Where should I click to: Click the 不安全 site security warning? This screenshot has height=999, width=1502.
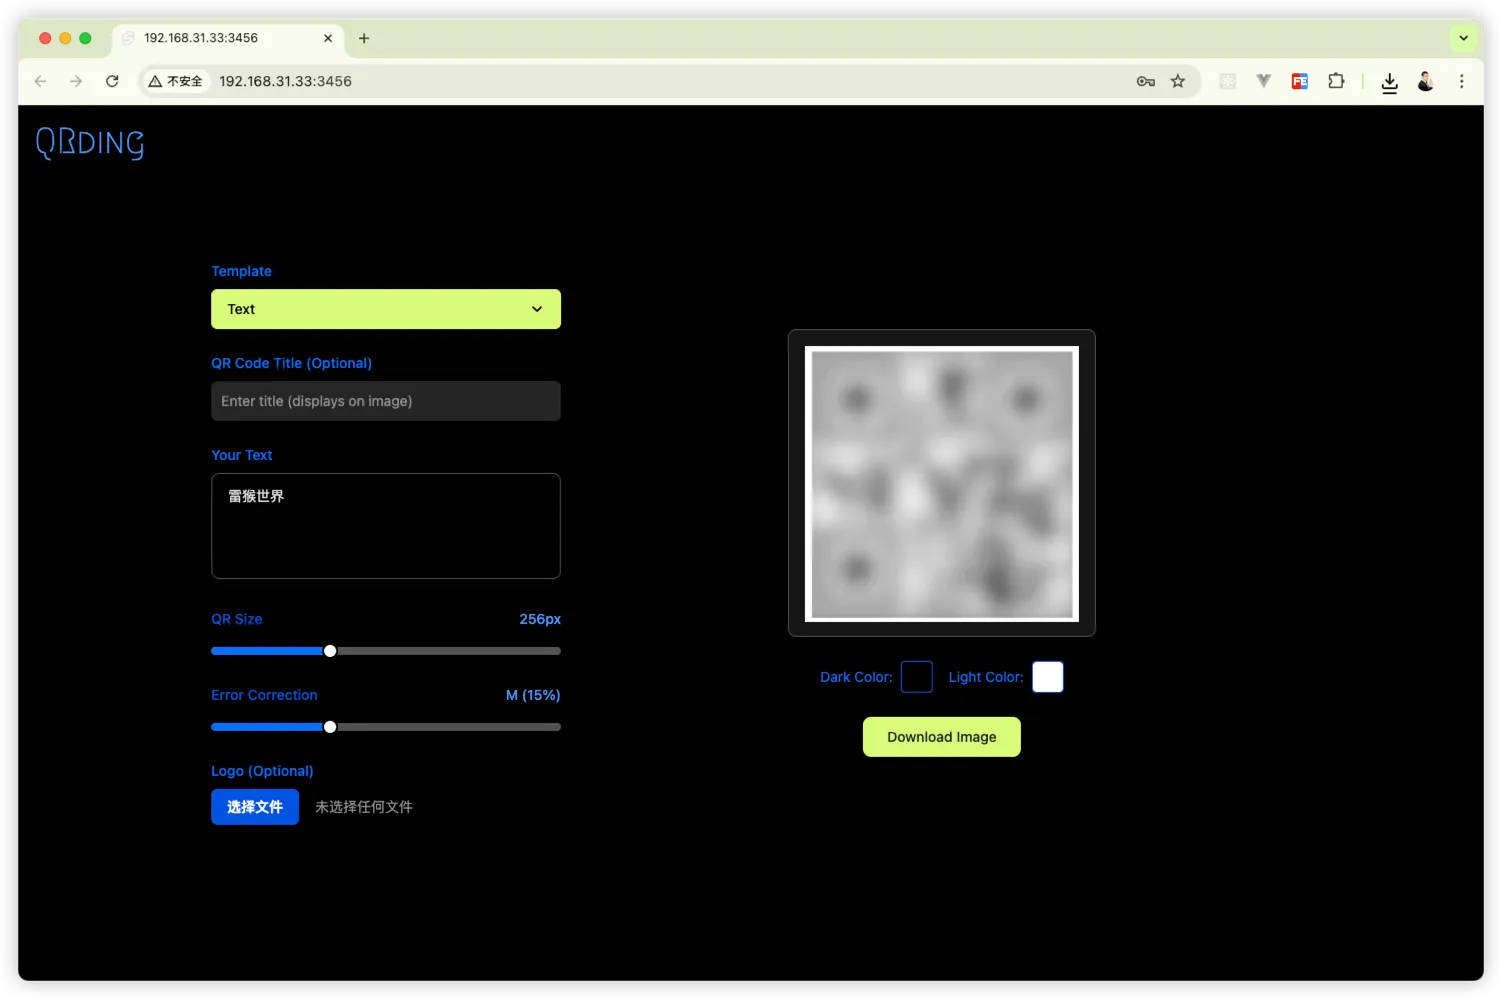(x=176, y=81)
